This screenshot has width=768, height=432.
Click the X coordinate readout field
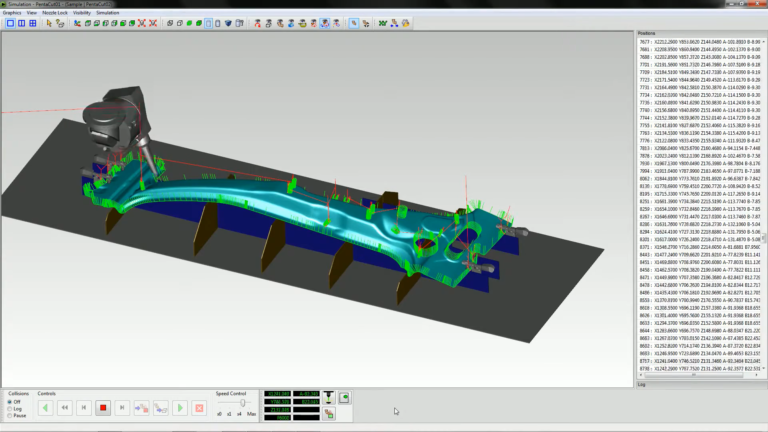point(277,394)
